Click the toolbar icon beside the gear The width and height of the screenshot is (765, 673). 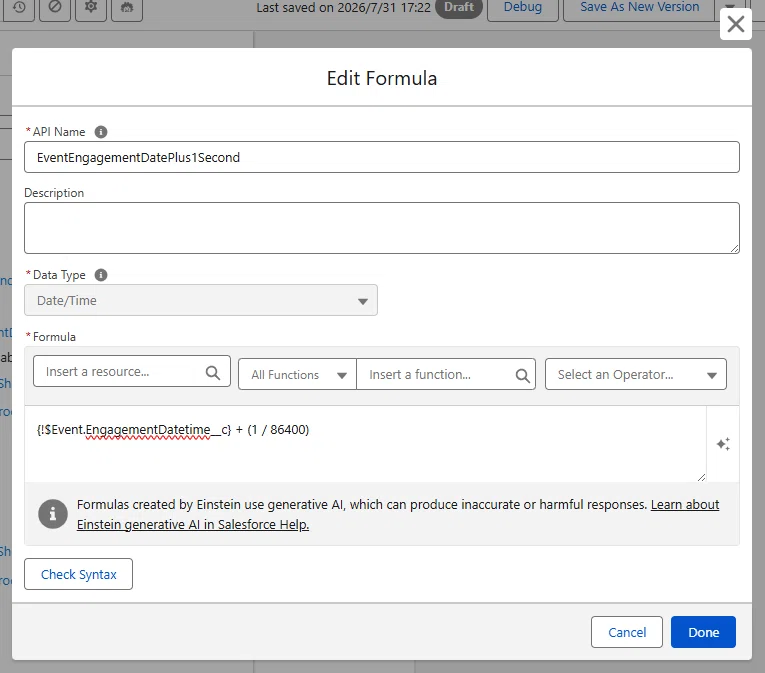127,8
